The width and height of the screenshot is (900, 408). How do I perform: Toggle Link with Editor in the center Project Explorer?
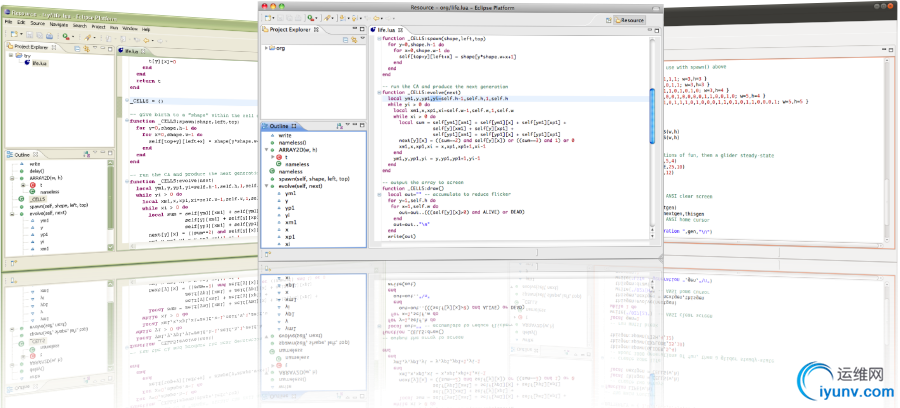[354, 40]
